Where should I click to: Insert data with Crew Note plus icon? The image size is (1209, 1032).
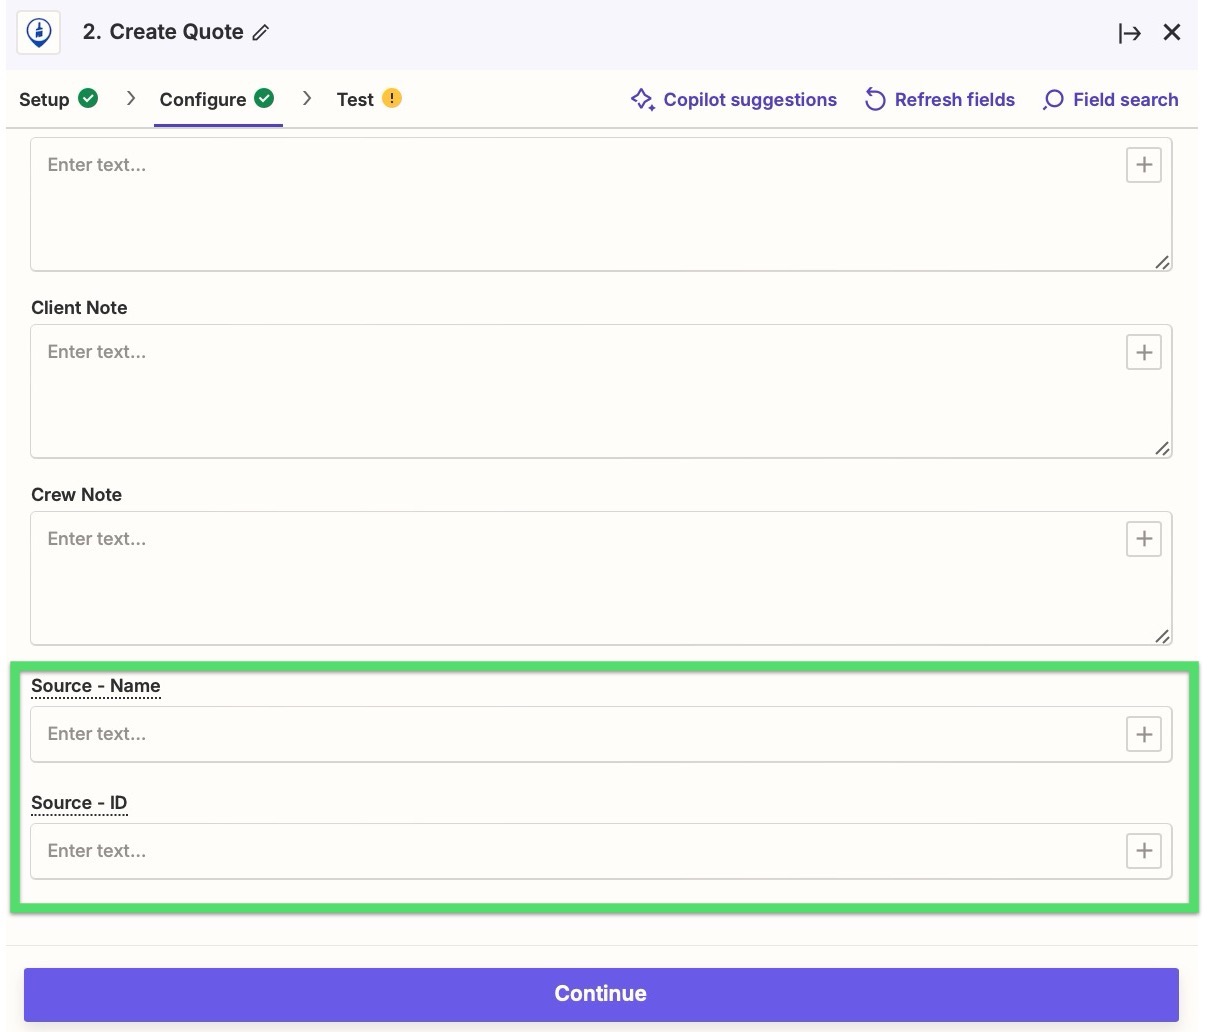point(1144,539)
